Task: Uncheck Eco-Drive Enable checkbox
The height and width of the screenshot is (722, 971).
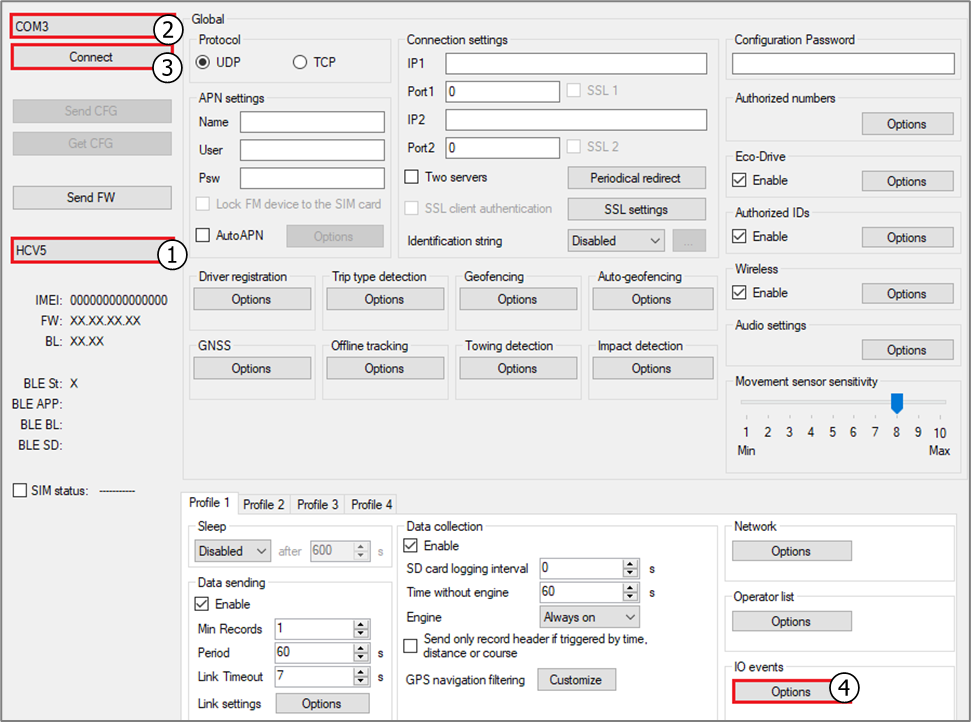Action: click(x=739, y=180)
